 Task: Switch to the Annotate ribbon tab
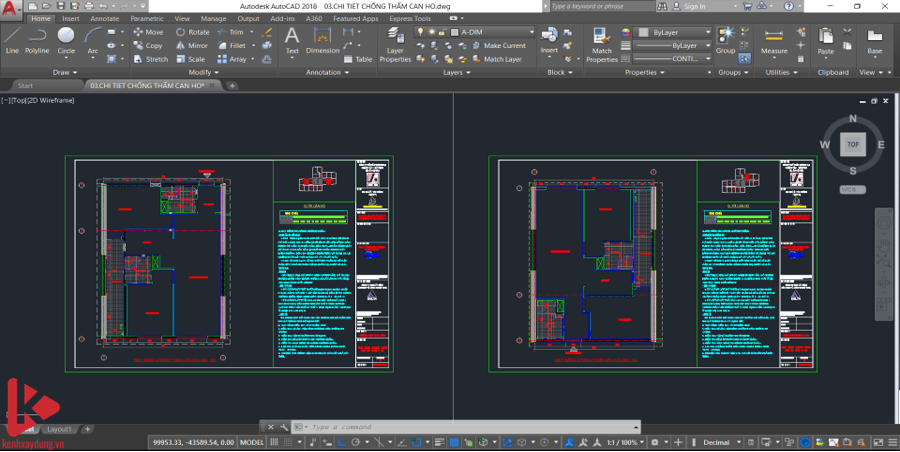click(x=104, y=18)
